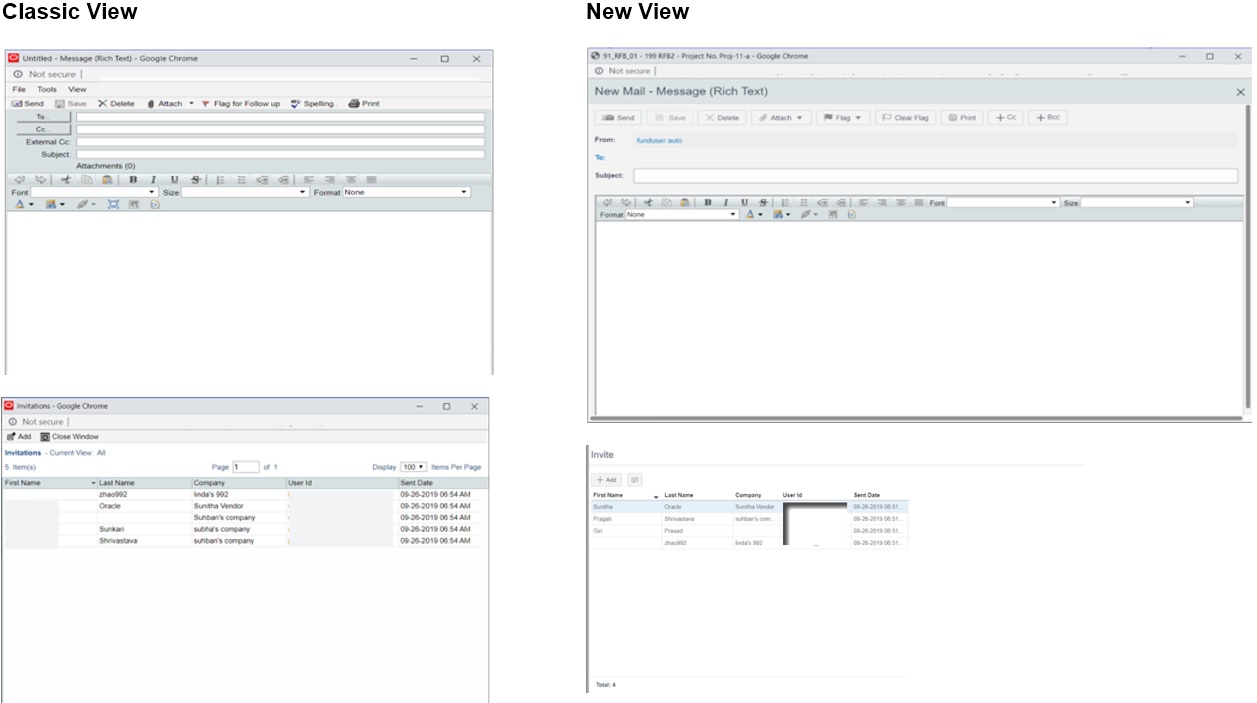The height and width of the screenshot is (703, 1257).
Task: Click Attach in the classic message toolbar
Action: point(165,103)
